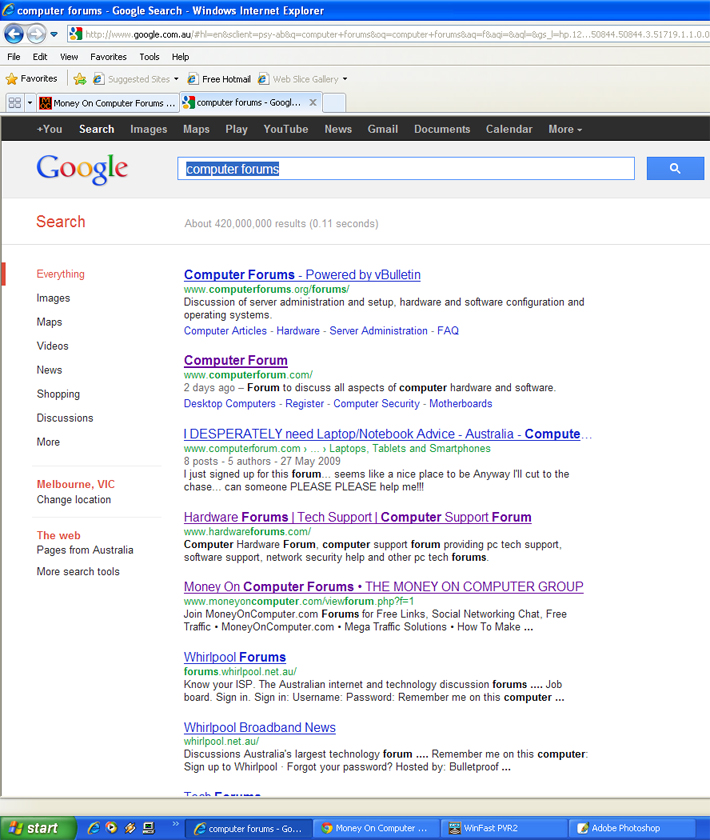This screenshot has height=840, width=710.
Task: Click the Windows start button
Action: click(x=36, y=828)
